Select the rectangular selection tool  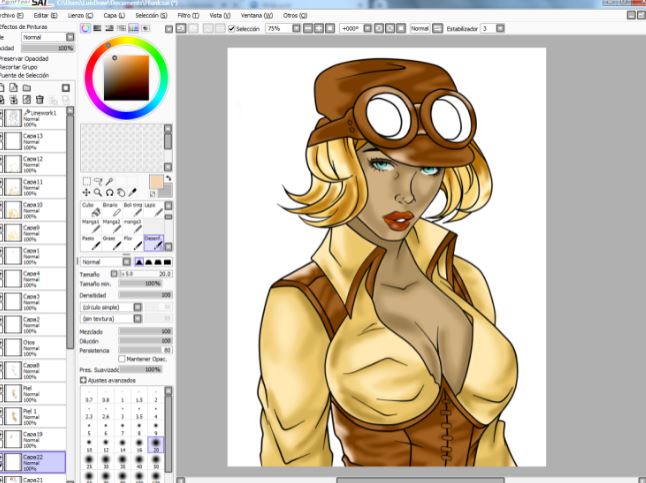86,181
